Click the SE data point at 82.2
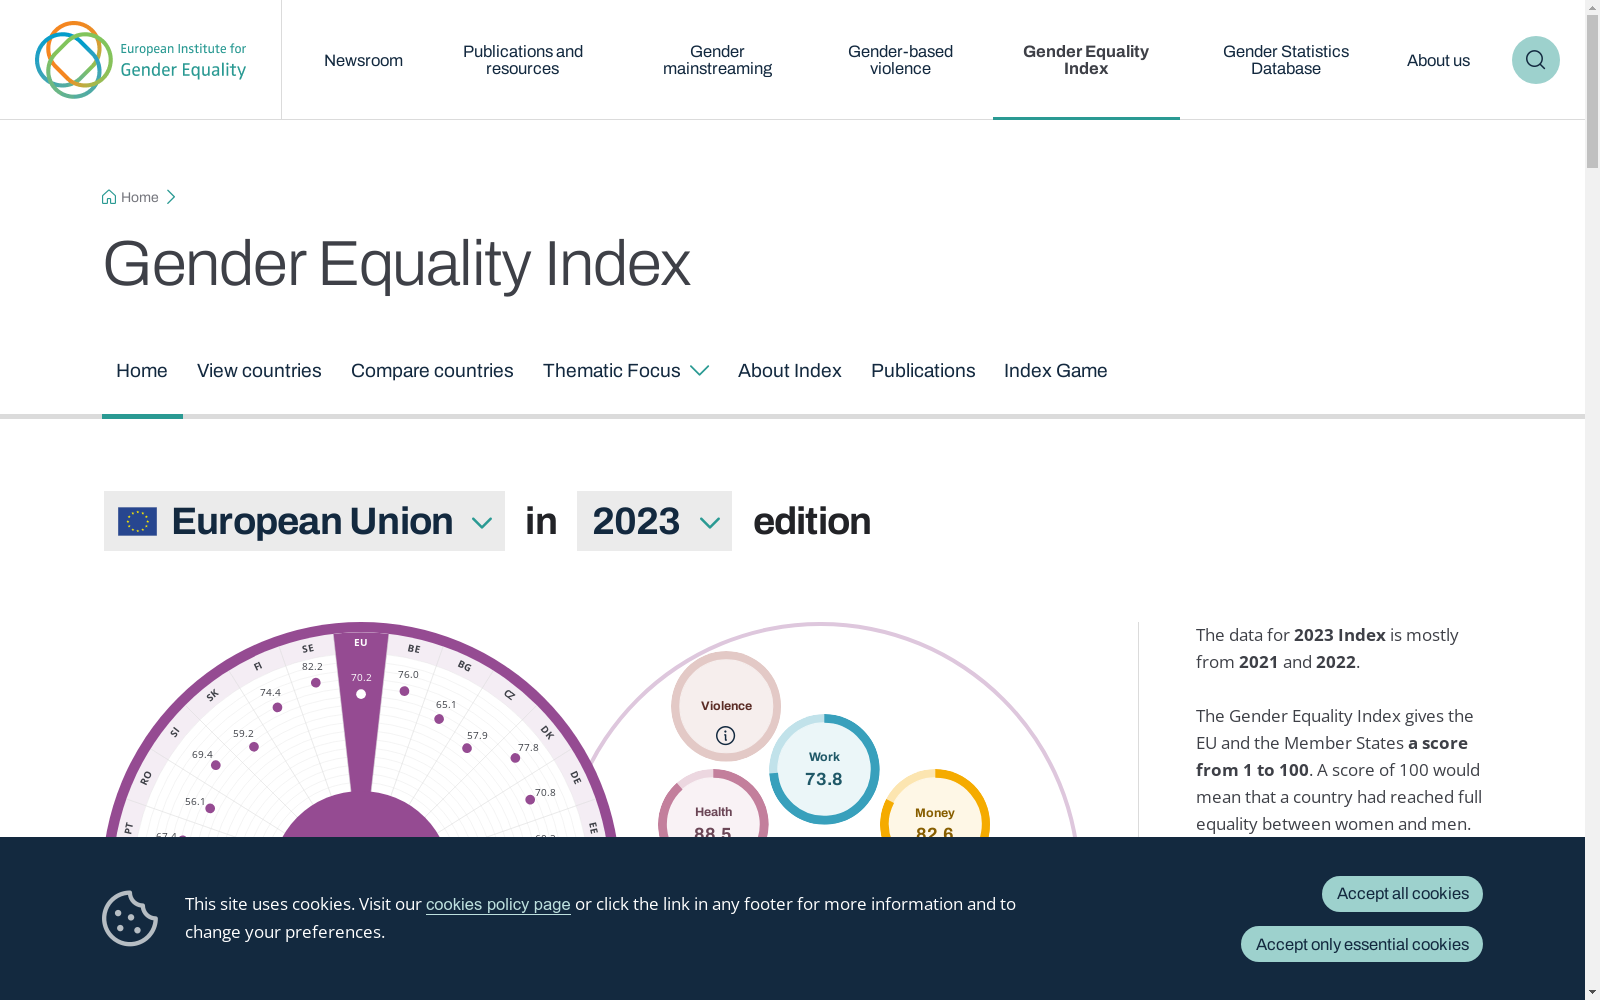The image size is (1600, 1000). 316,683
